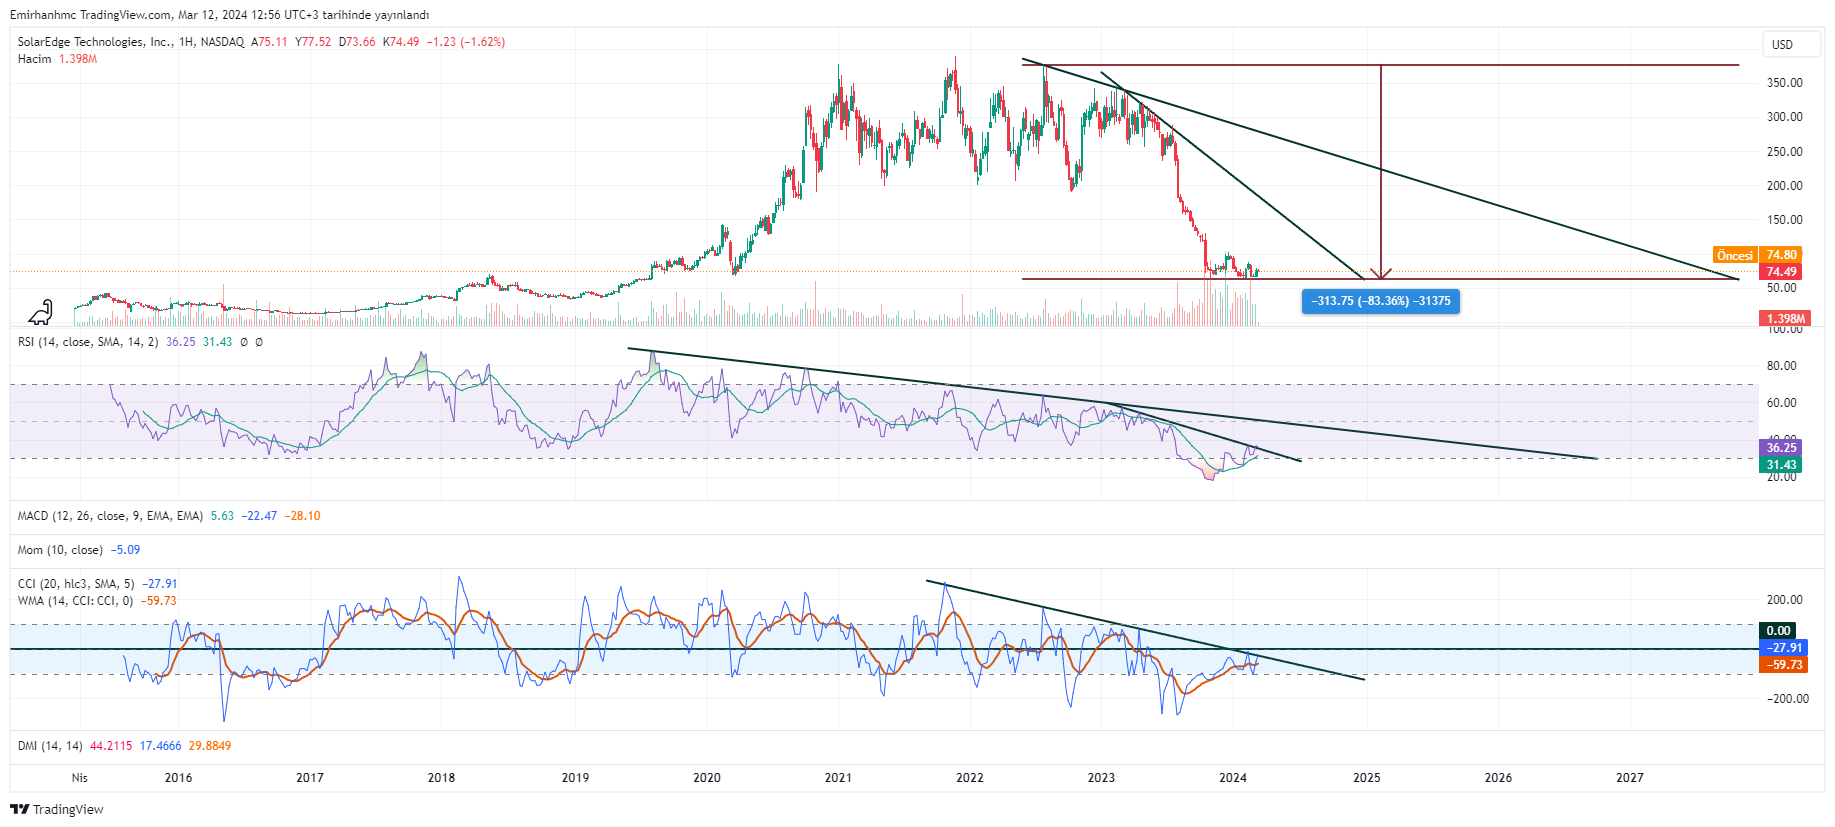Click the dinosaur drawing icon on chart
This screenshot has width=1835, height=827.
coord(40,313)
